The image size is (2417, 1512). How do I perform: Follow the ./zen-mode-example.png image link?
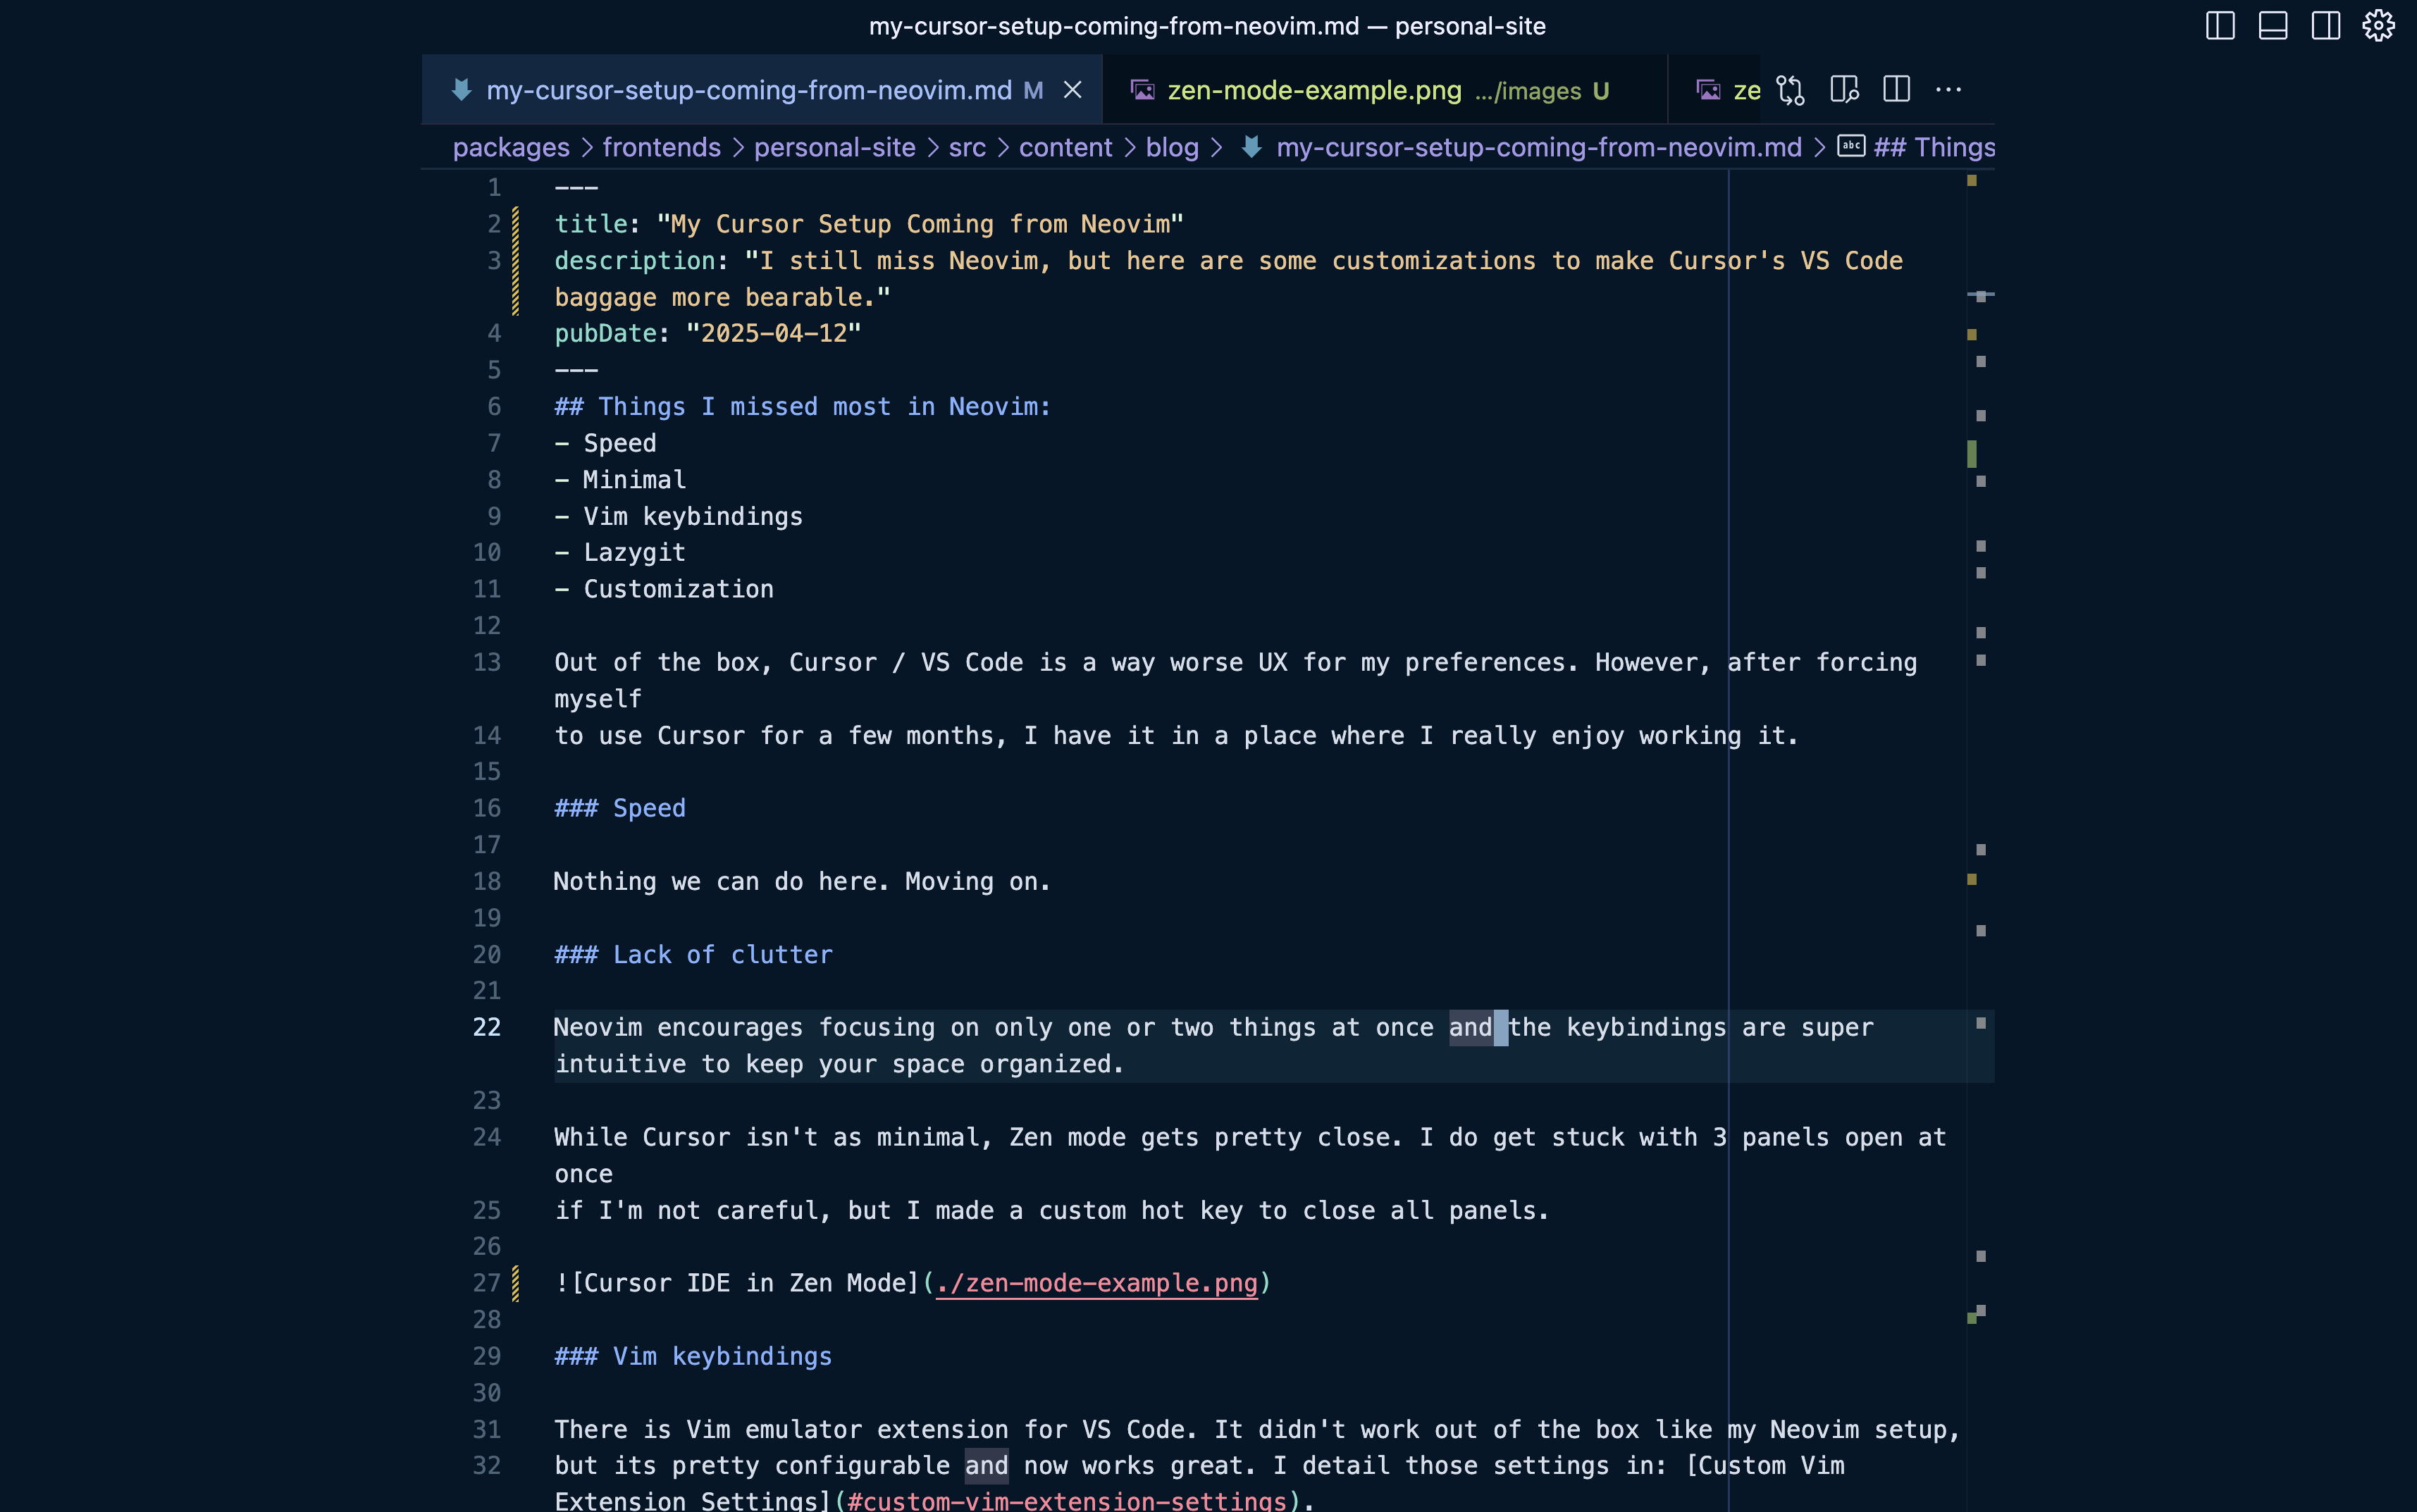point(1096,1283)
